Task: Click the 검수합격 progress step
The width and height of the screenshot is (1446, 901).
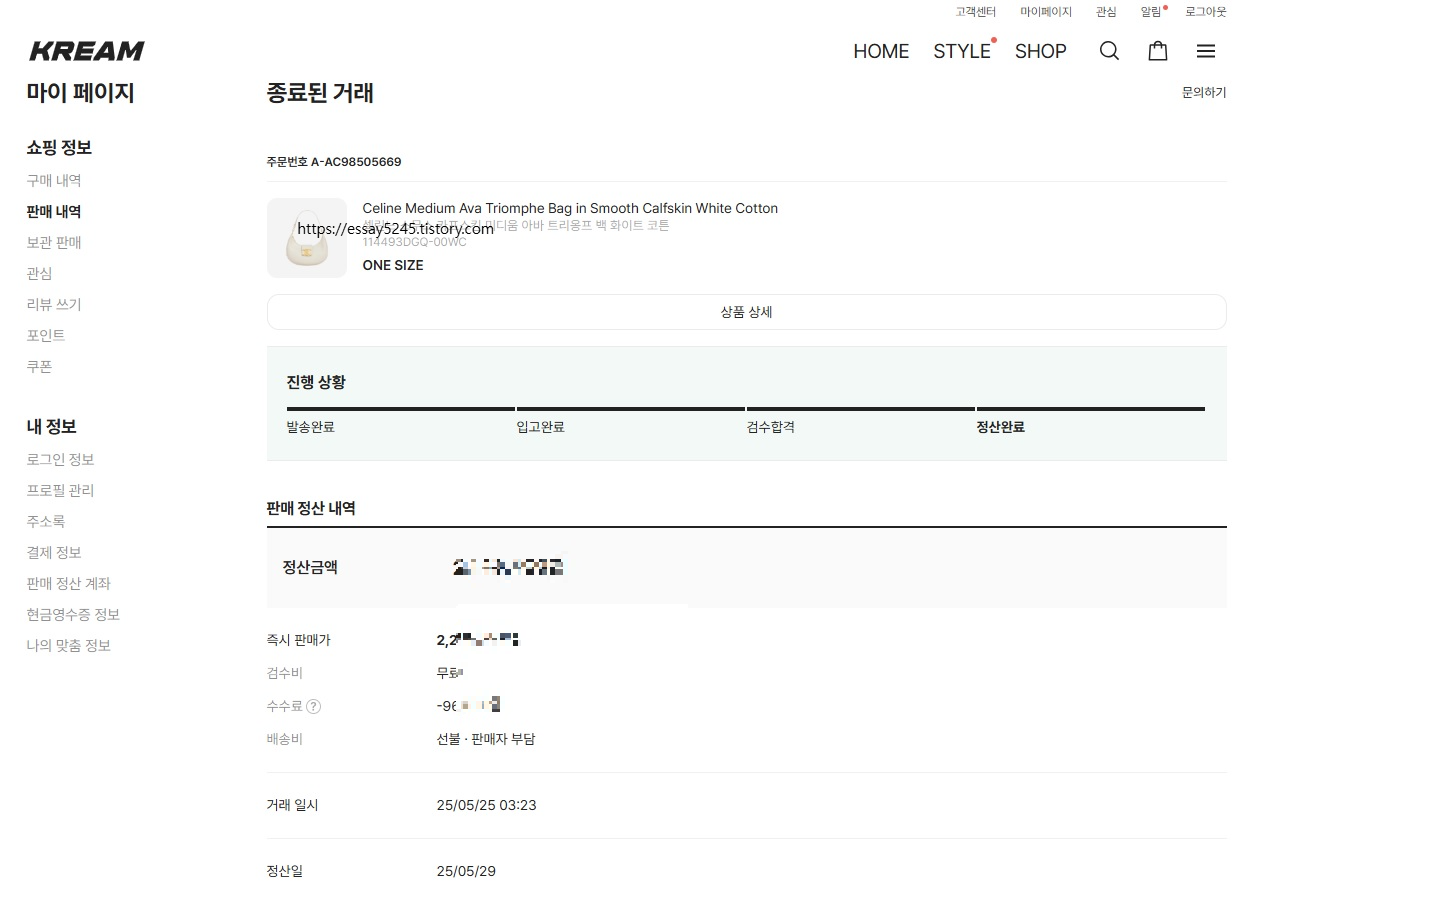Action: [771, 427]
